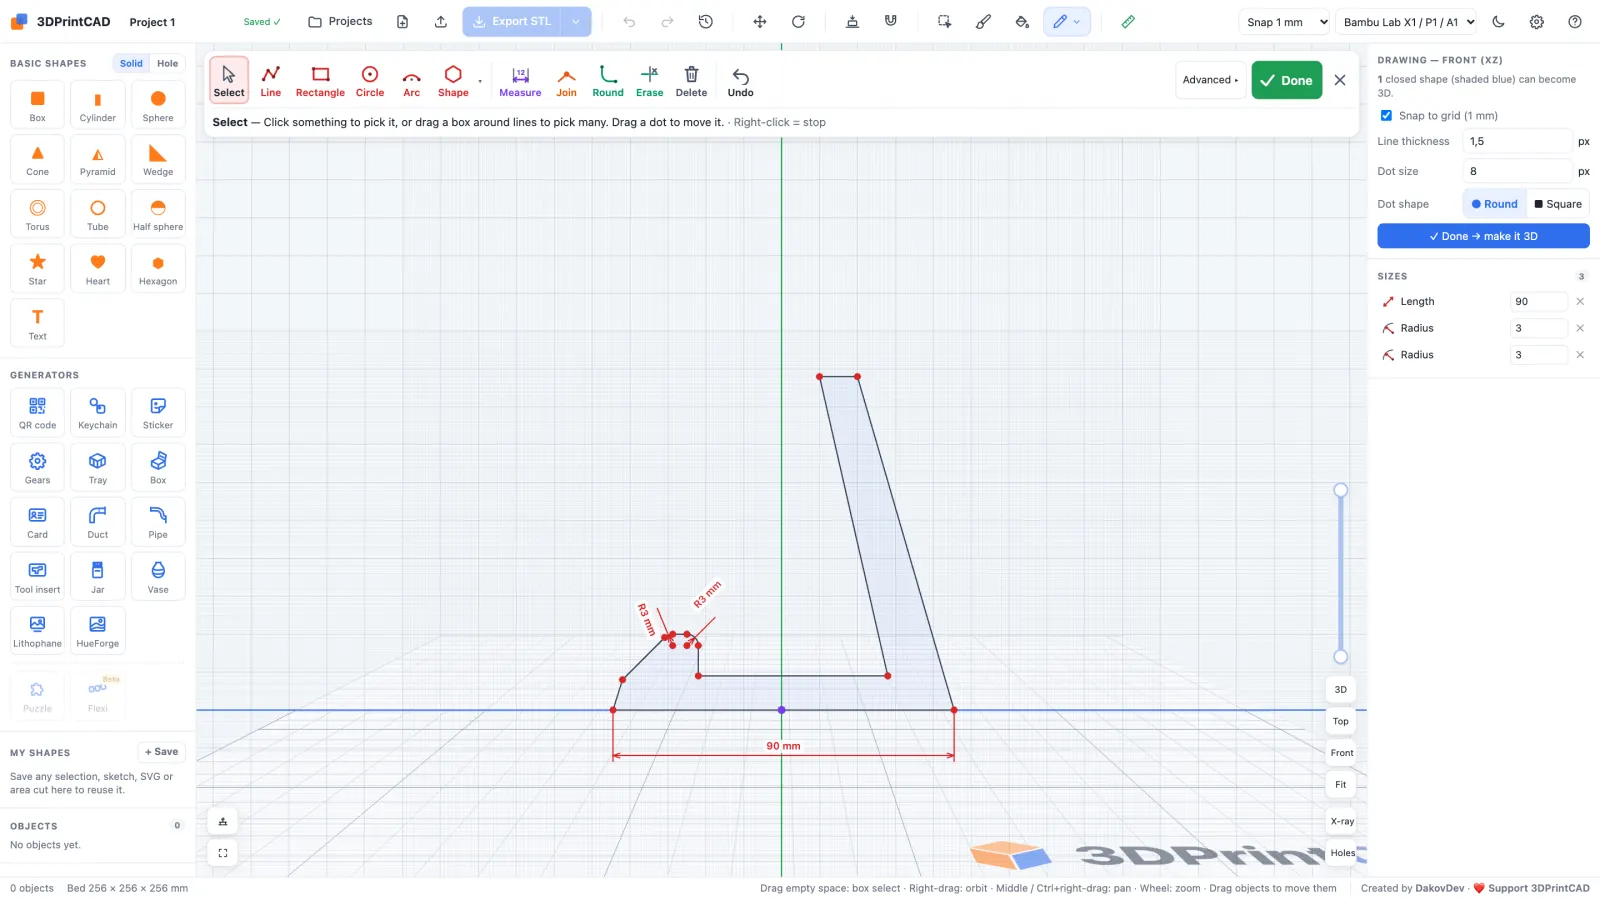Viewport: 1600px width, 900px height.
Task: Open the Support 3DPrintCAD link
Action: click(x=1531, y=888)
